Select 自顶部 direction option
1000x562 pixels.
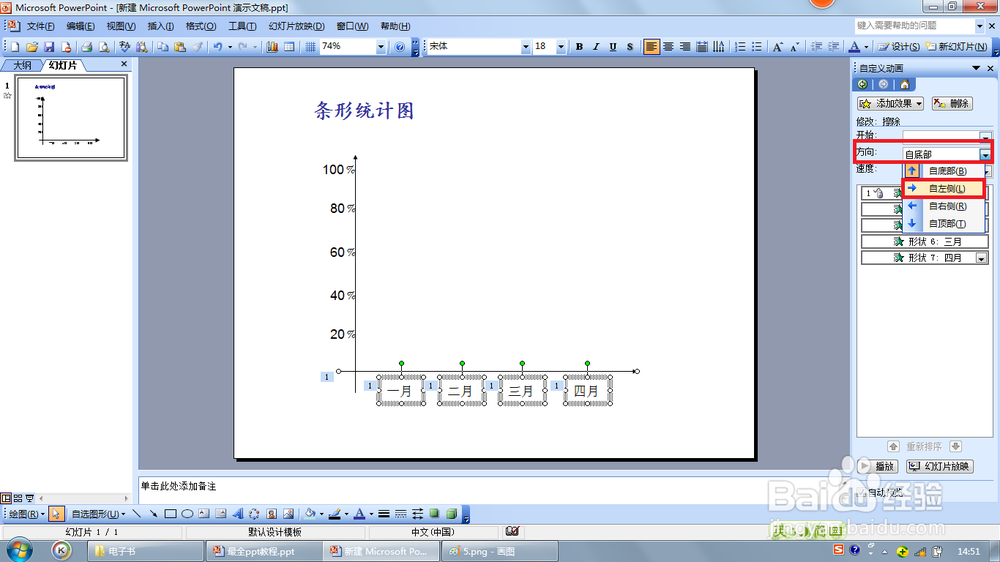(x=944, y=224)
